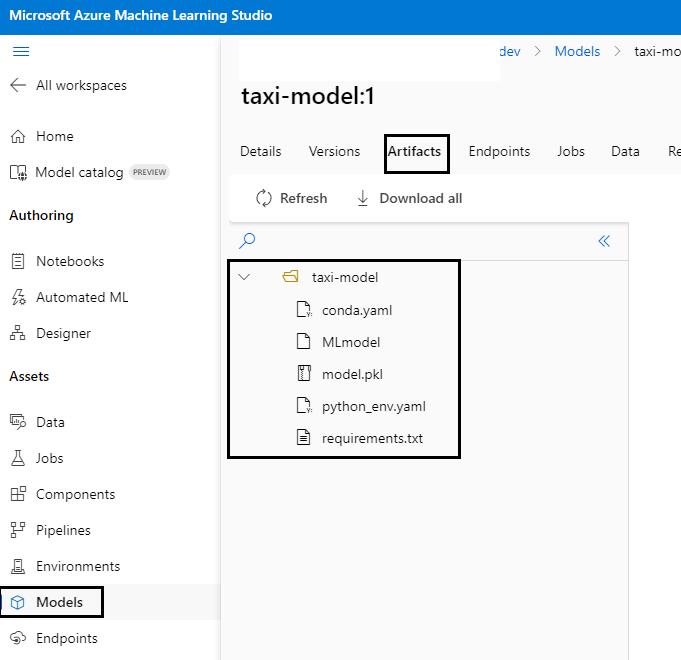The image size is (681, 660).
Task: Click the Models breadcrumb link
Action: click(577, 52)
